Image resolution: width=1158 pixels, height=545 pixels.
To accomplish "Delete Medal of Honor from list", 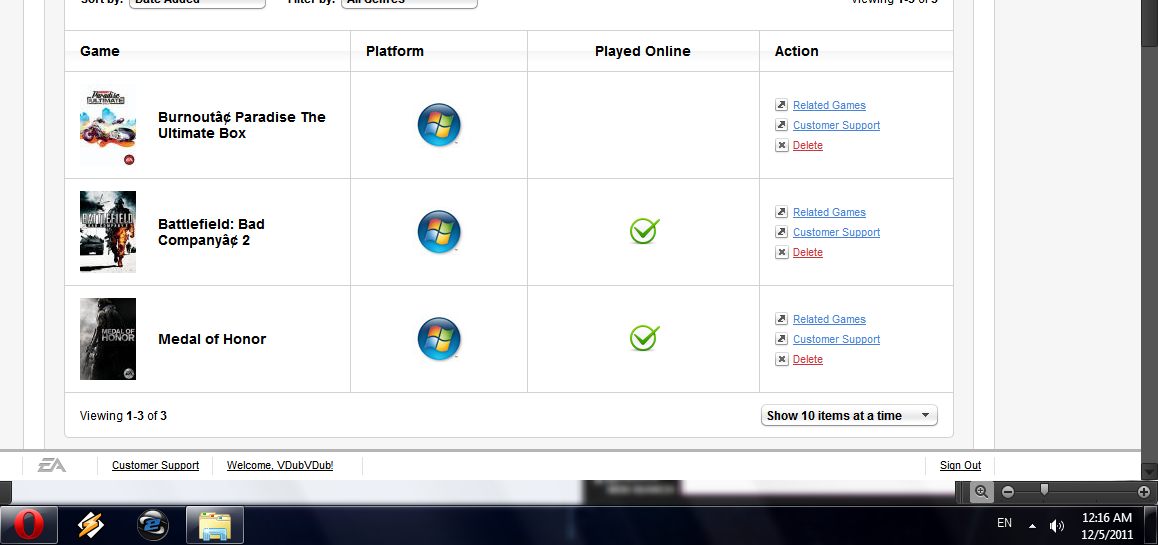I will pyautogui.click(x=807, y=359).
